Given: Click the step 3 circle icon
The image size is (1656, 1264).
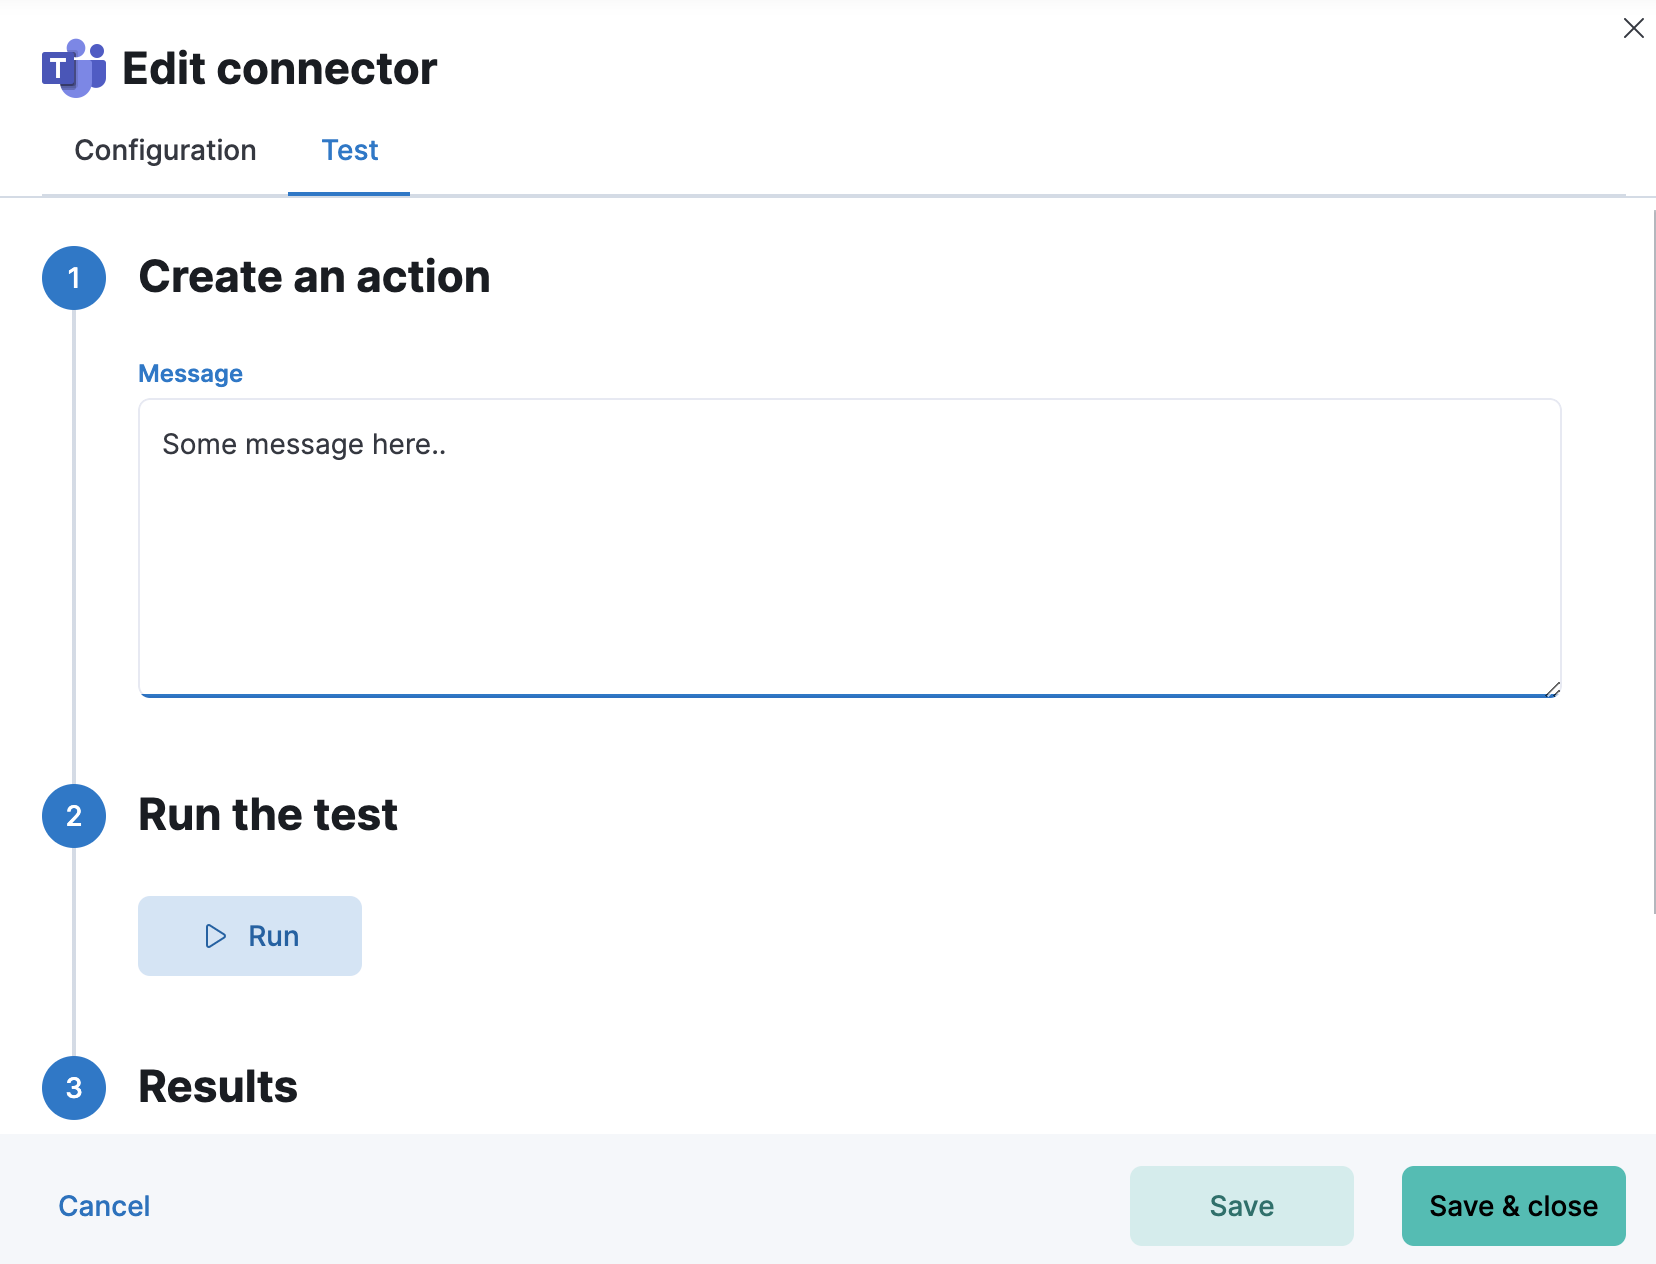Looking at the screenshot, I should [74, 1088].
